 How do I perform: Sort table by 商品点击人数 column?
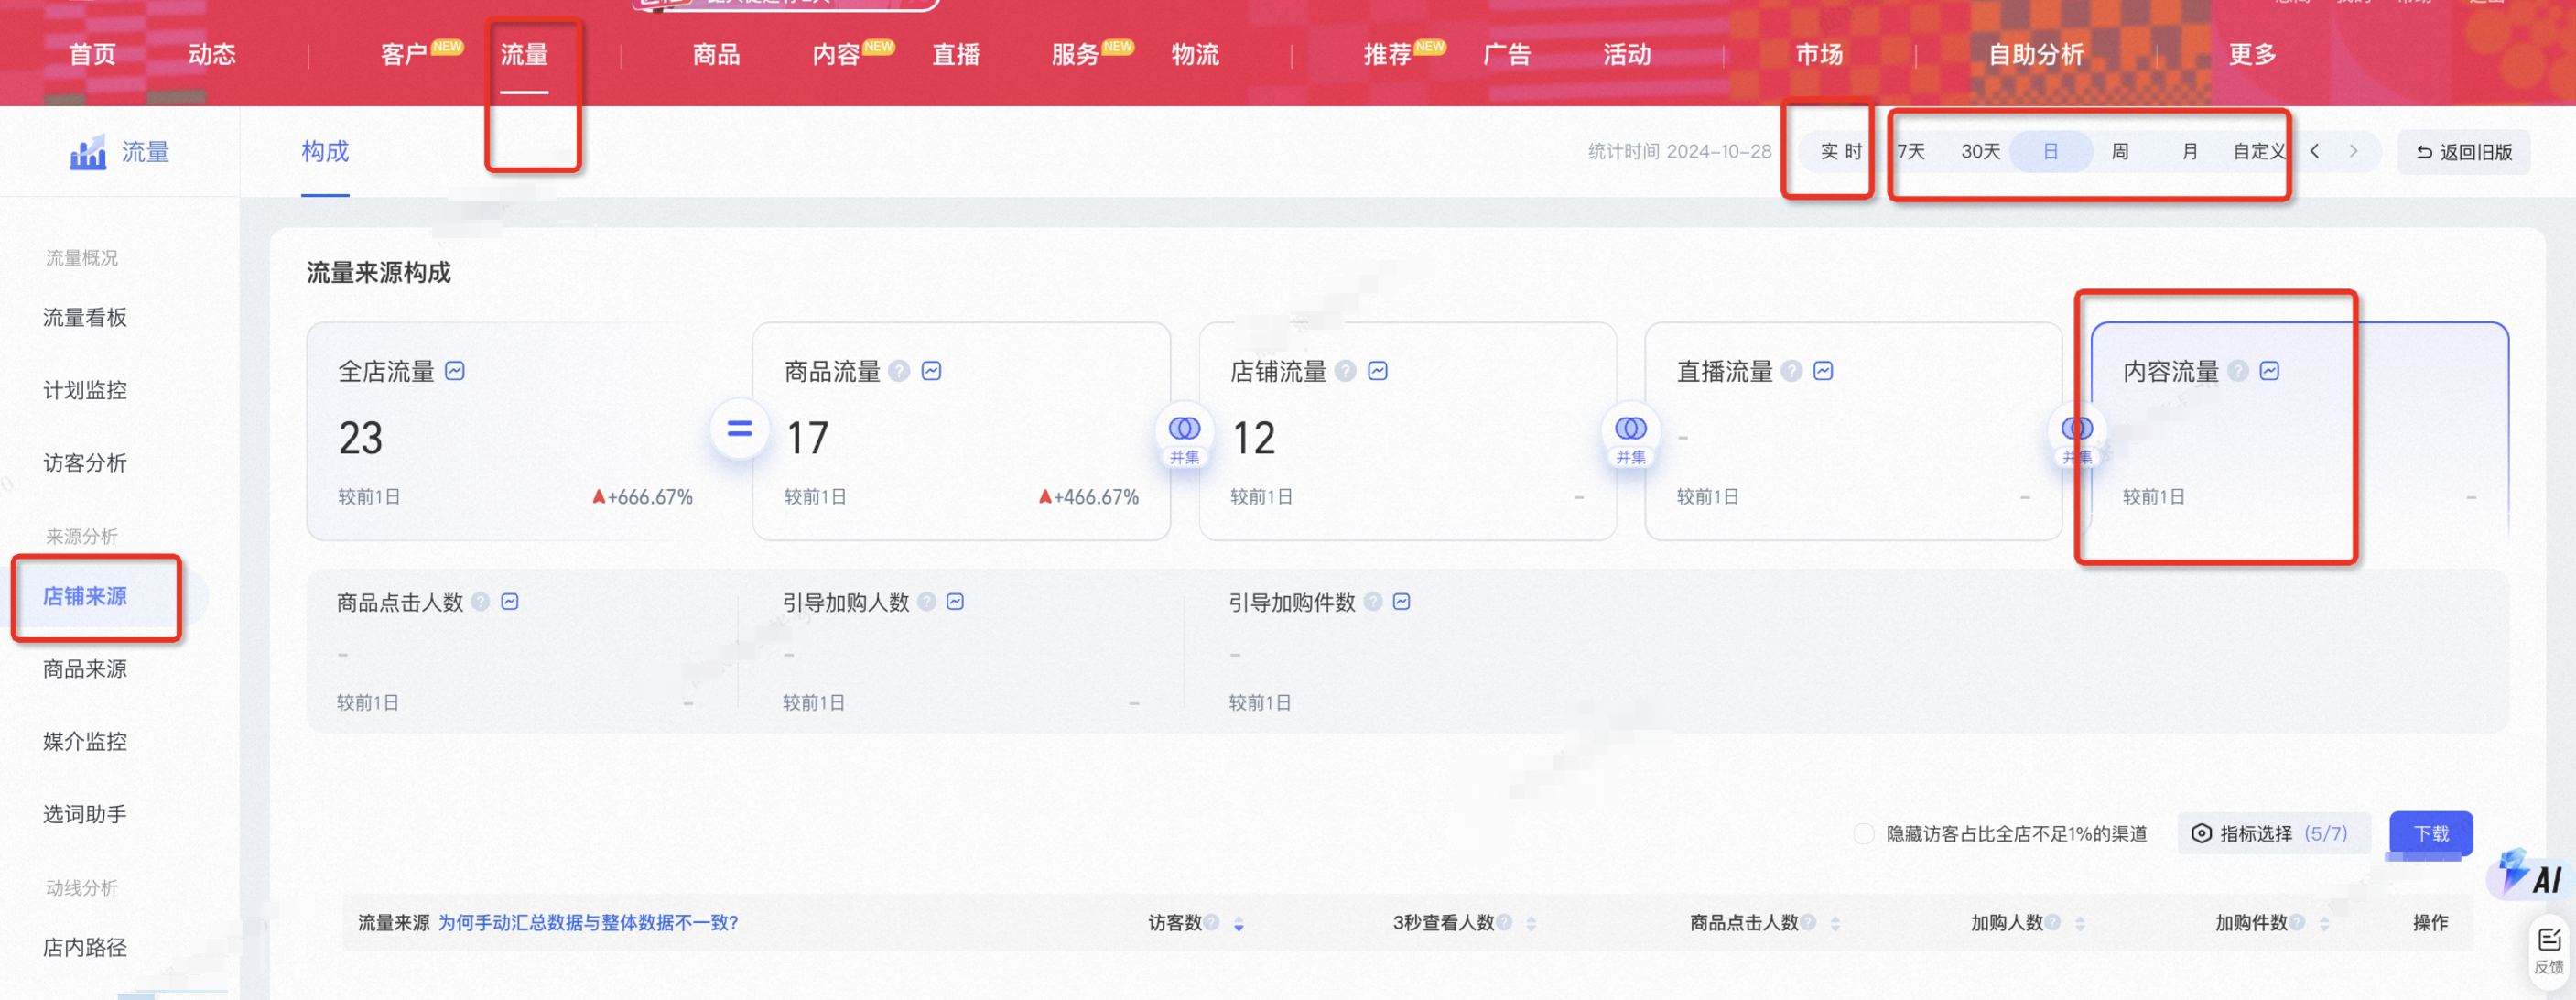[x=1835, y=923]
